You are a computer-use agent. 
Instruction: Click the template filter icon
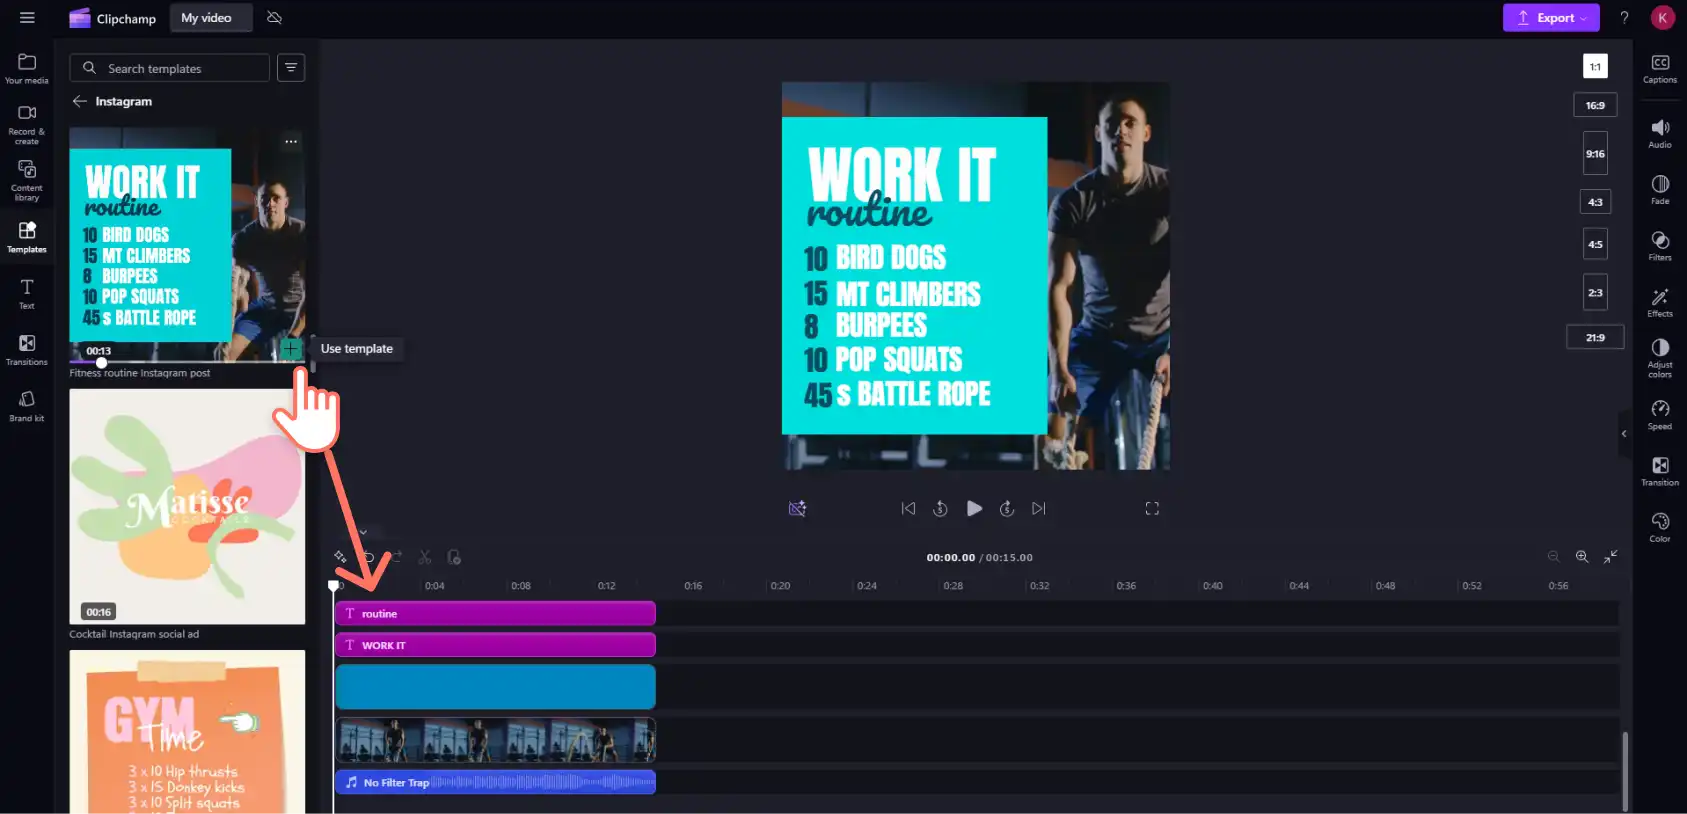click(x=291, y=68)
